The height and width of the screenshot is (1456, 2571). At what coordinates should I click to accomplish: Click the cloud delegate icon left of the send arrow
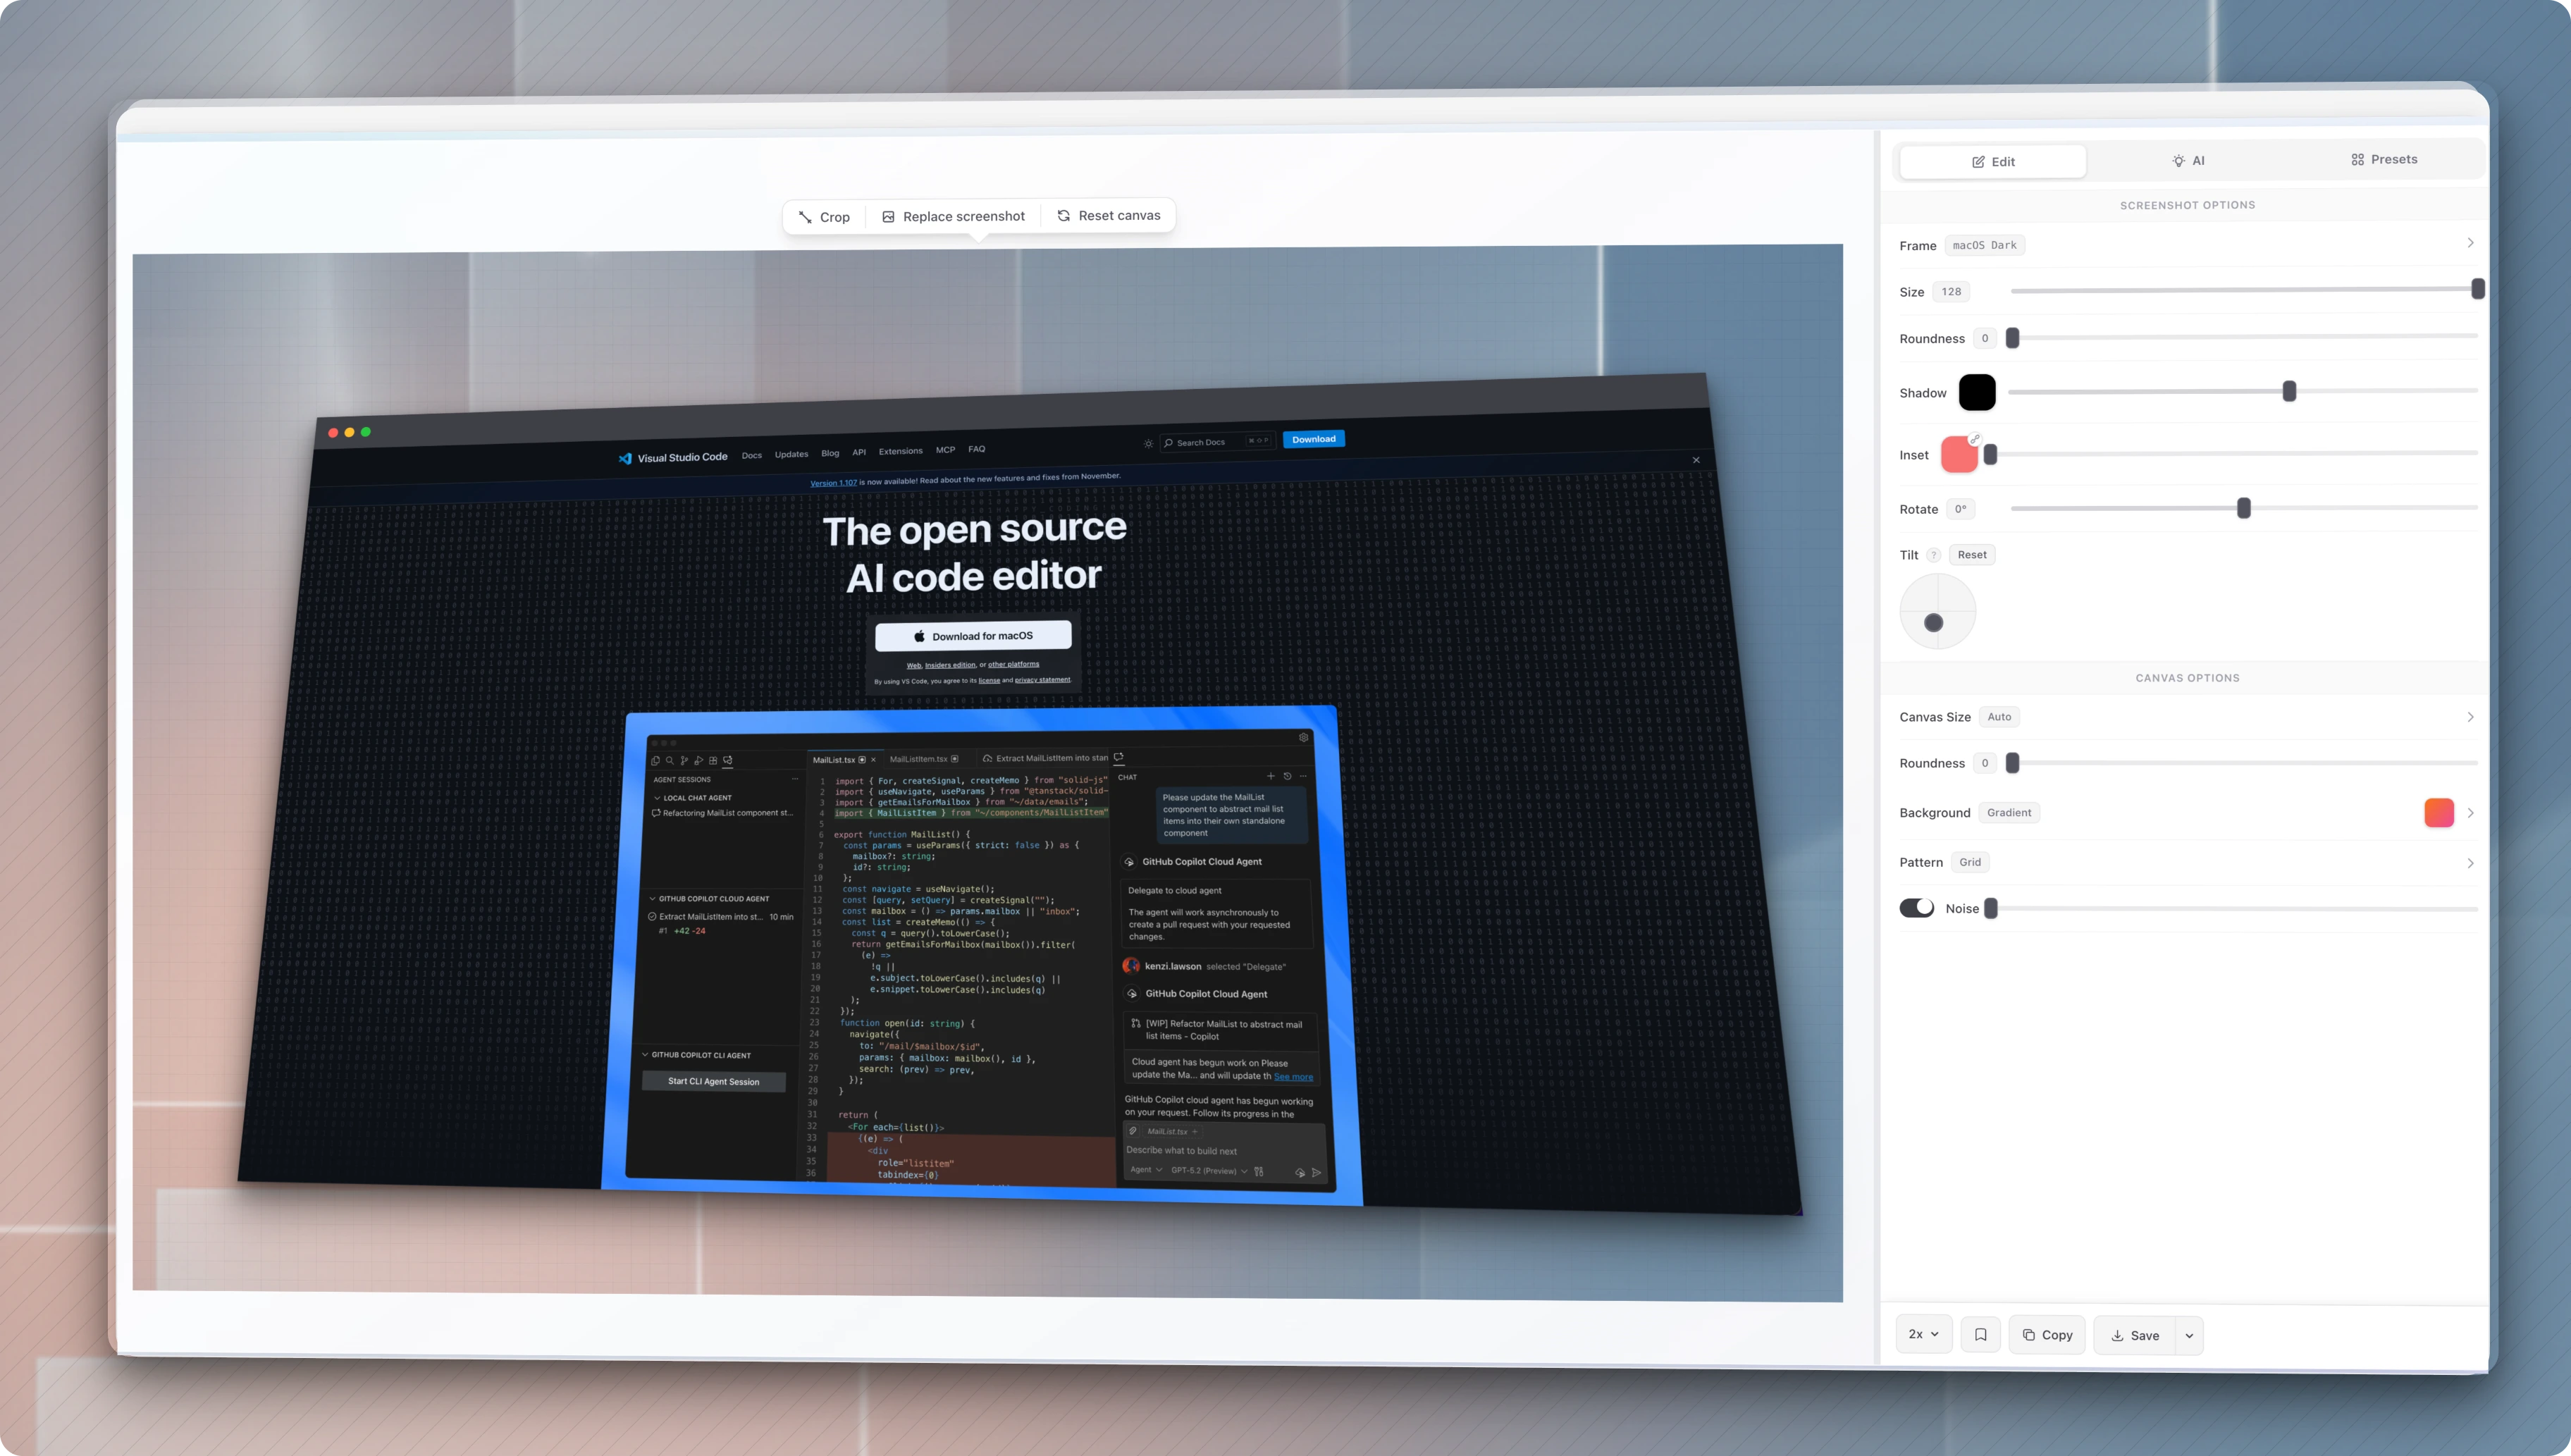1300,1173
